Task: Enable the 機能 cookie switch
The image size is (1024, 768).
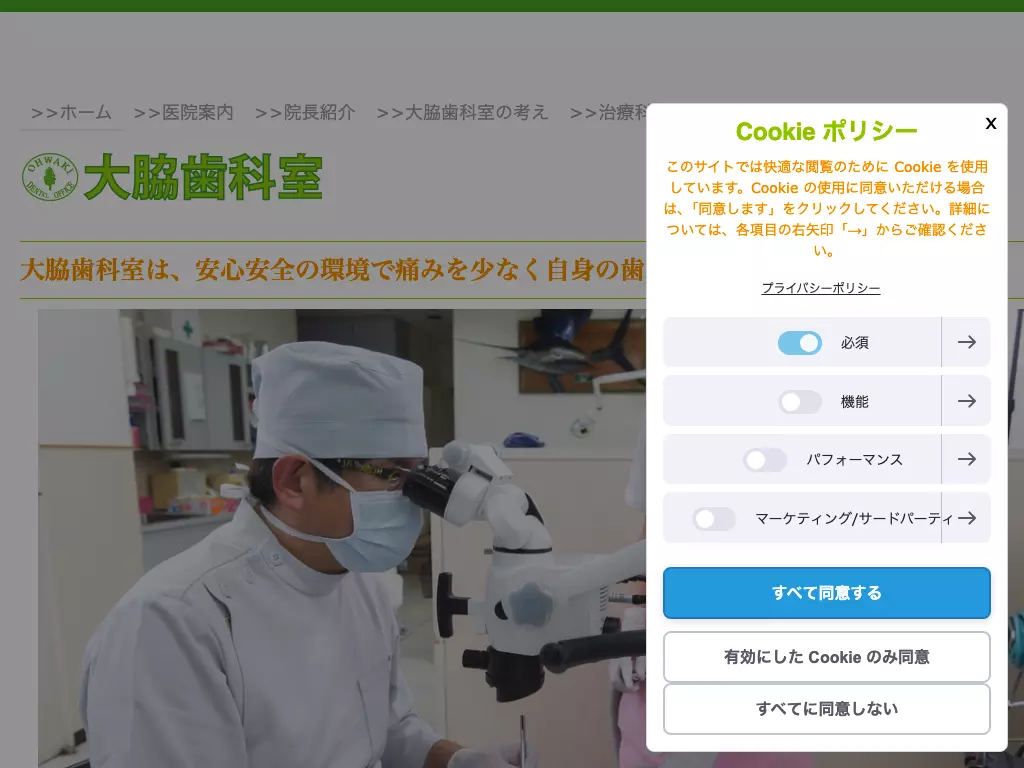Action: point(799,402)
